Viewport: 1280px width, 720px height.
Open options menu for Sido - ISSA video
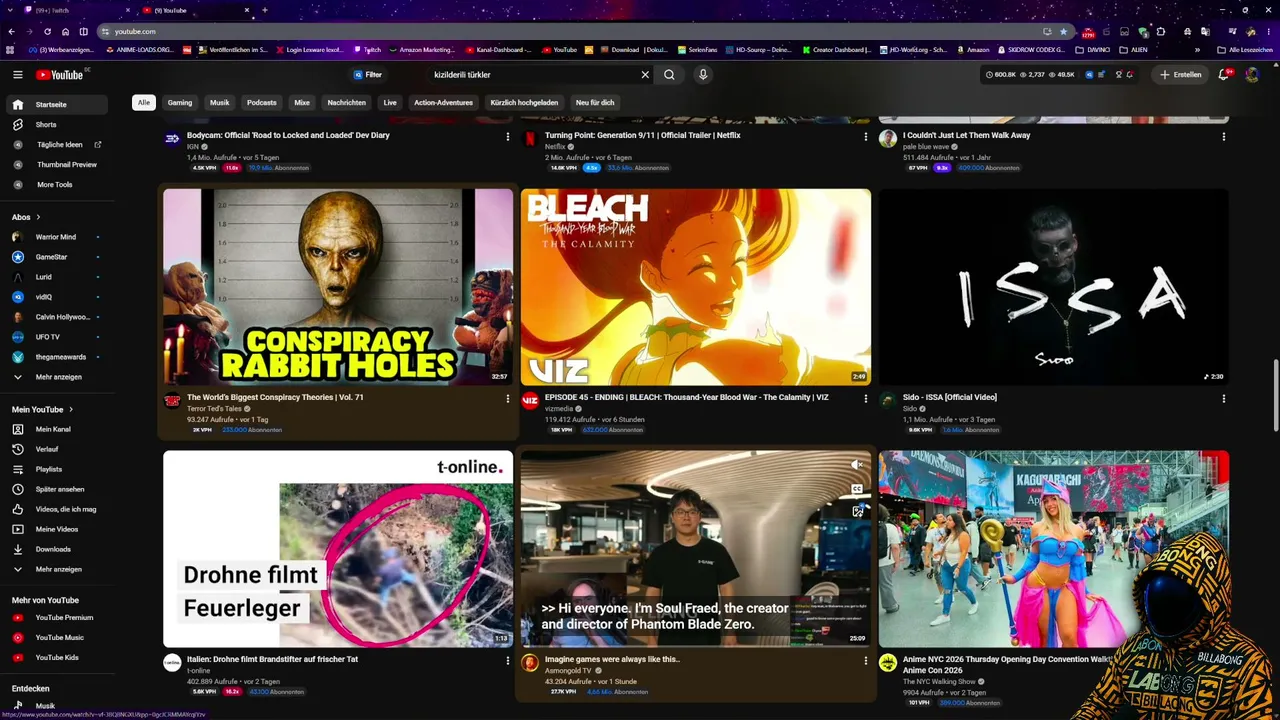point(1223,398)
